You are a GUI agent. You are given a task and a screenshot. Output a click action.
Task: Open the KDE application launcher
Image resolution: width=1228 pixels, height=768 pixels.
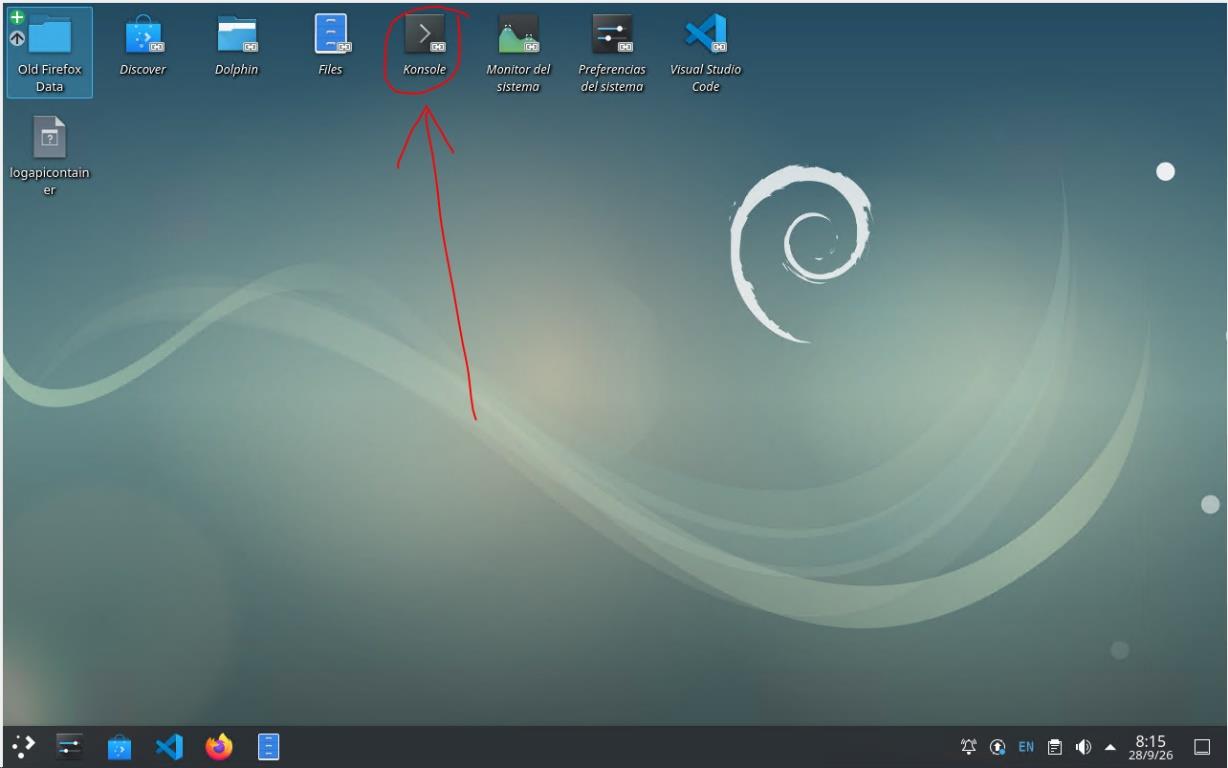click(x=23, y=746)
